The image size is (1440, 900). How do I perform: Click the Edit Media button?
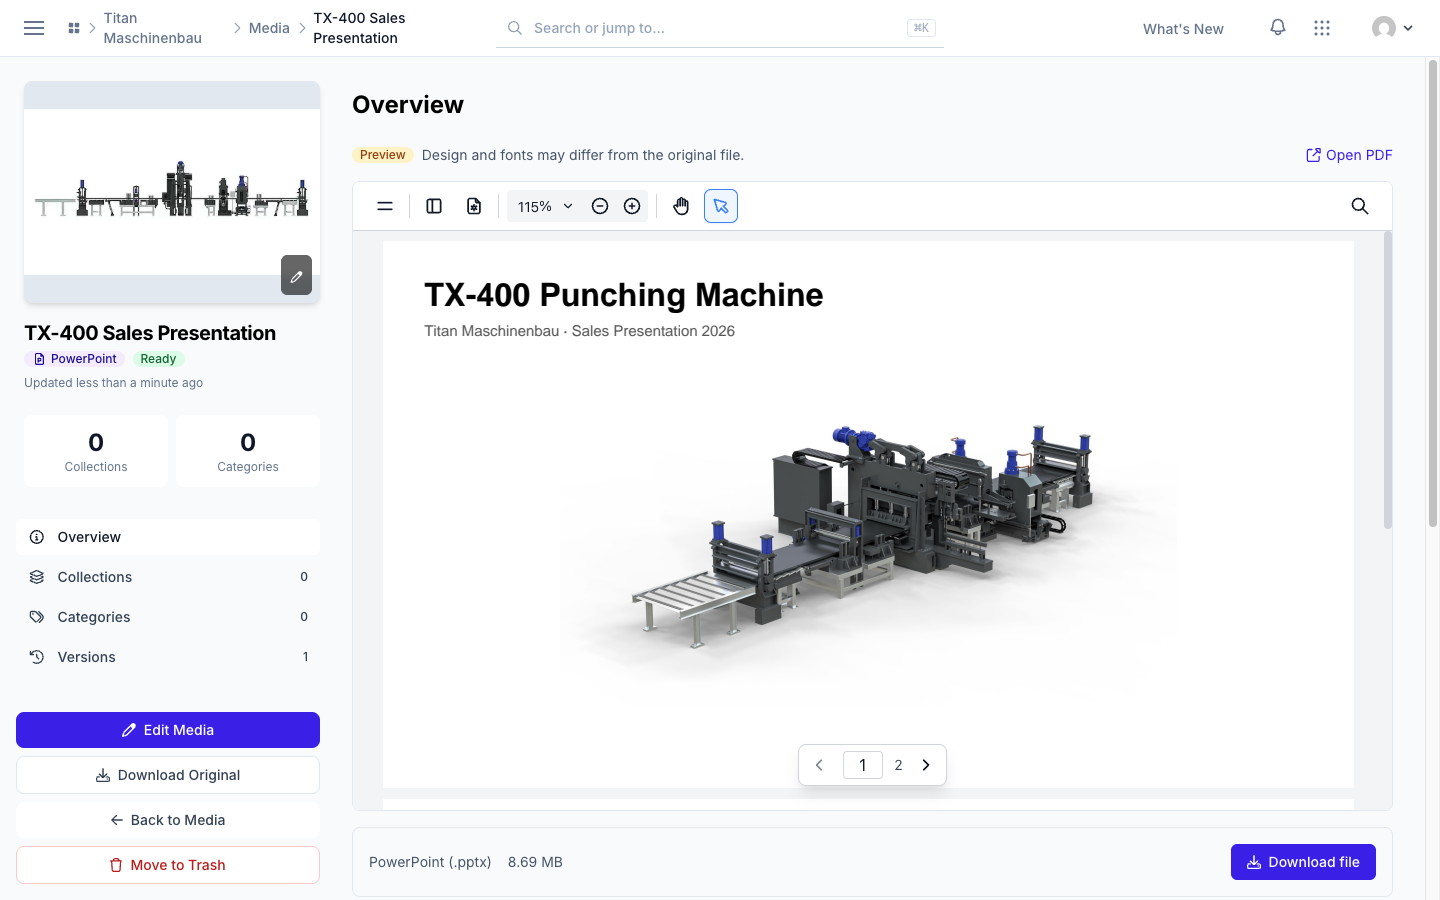pos(168,730)
